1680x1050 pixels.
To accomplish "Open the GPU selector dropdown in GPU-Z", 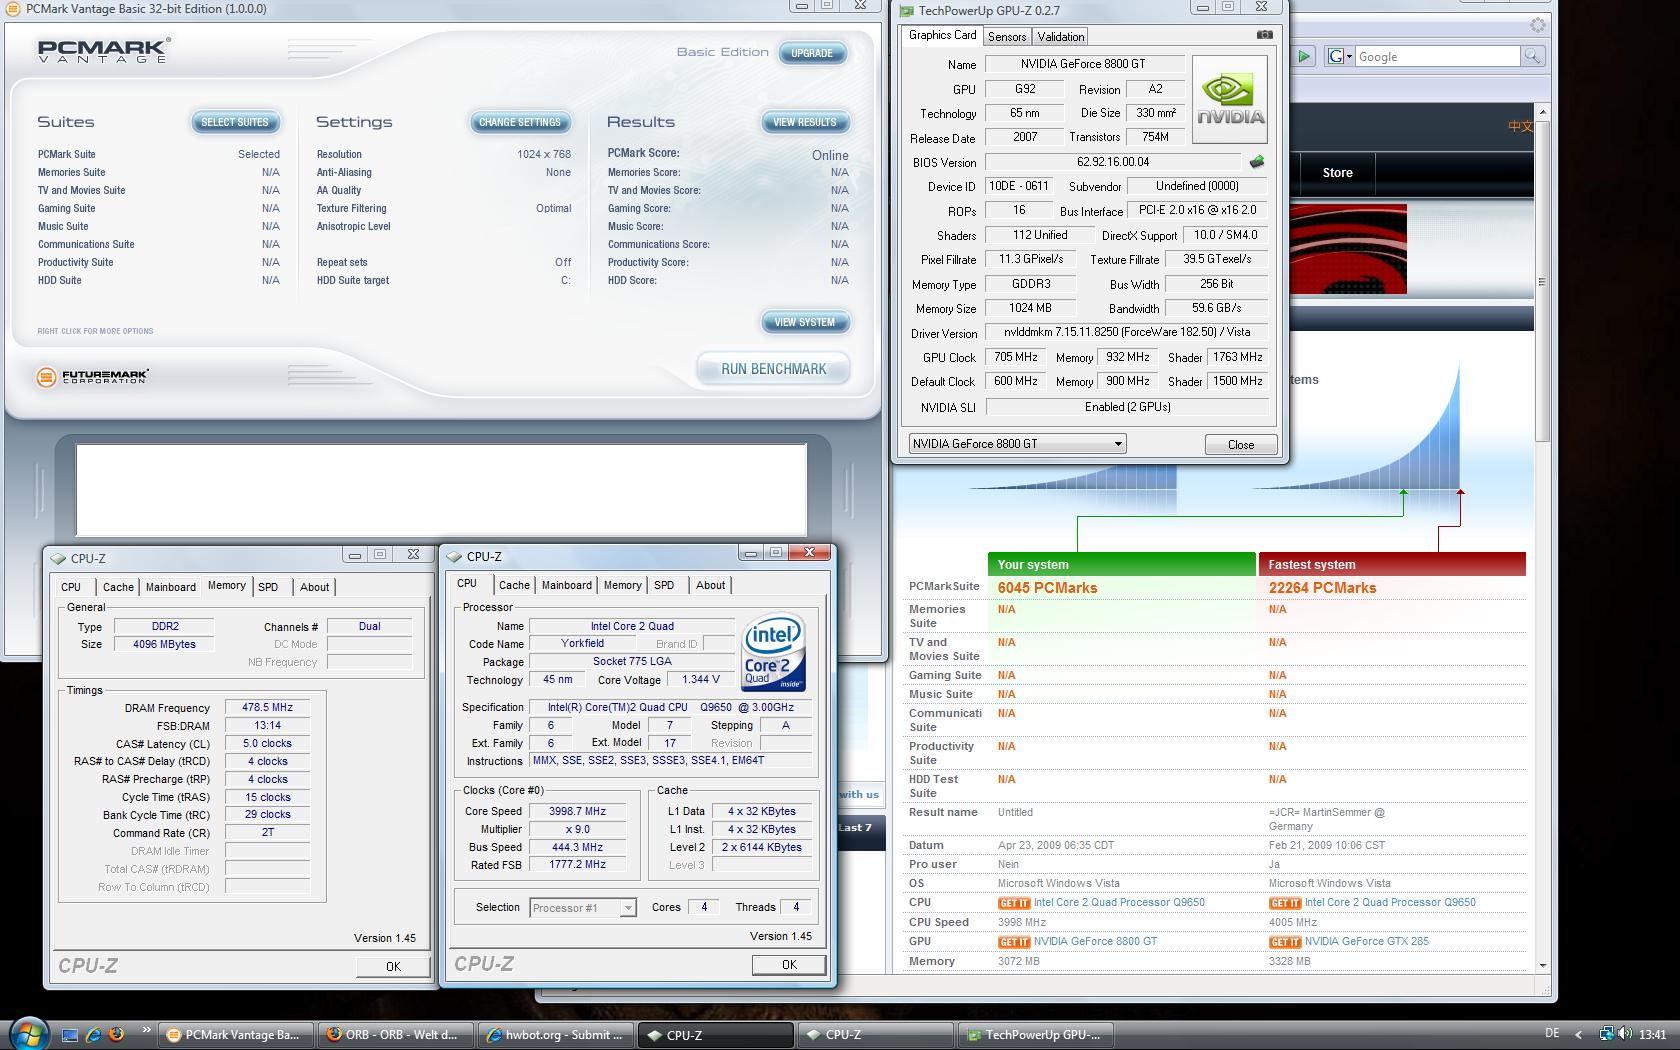I will [x=1017, y=444].
